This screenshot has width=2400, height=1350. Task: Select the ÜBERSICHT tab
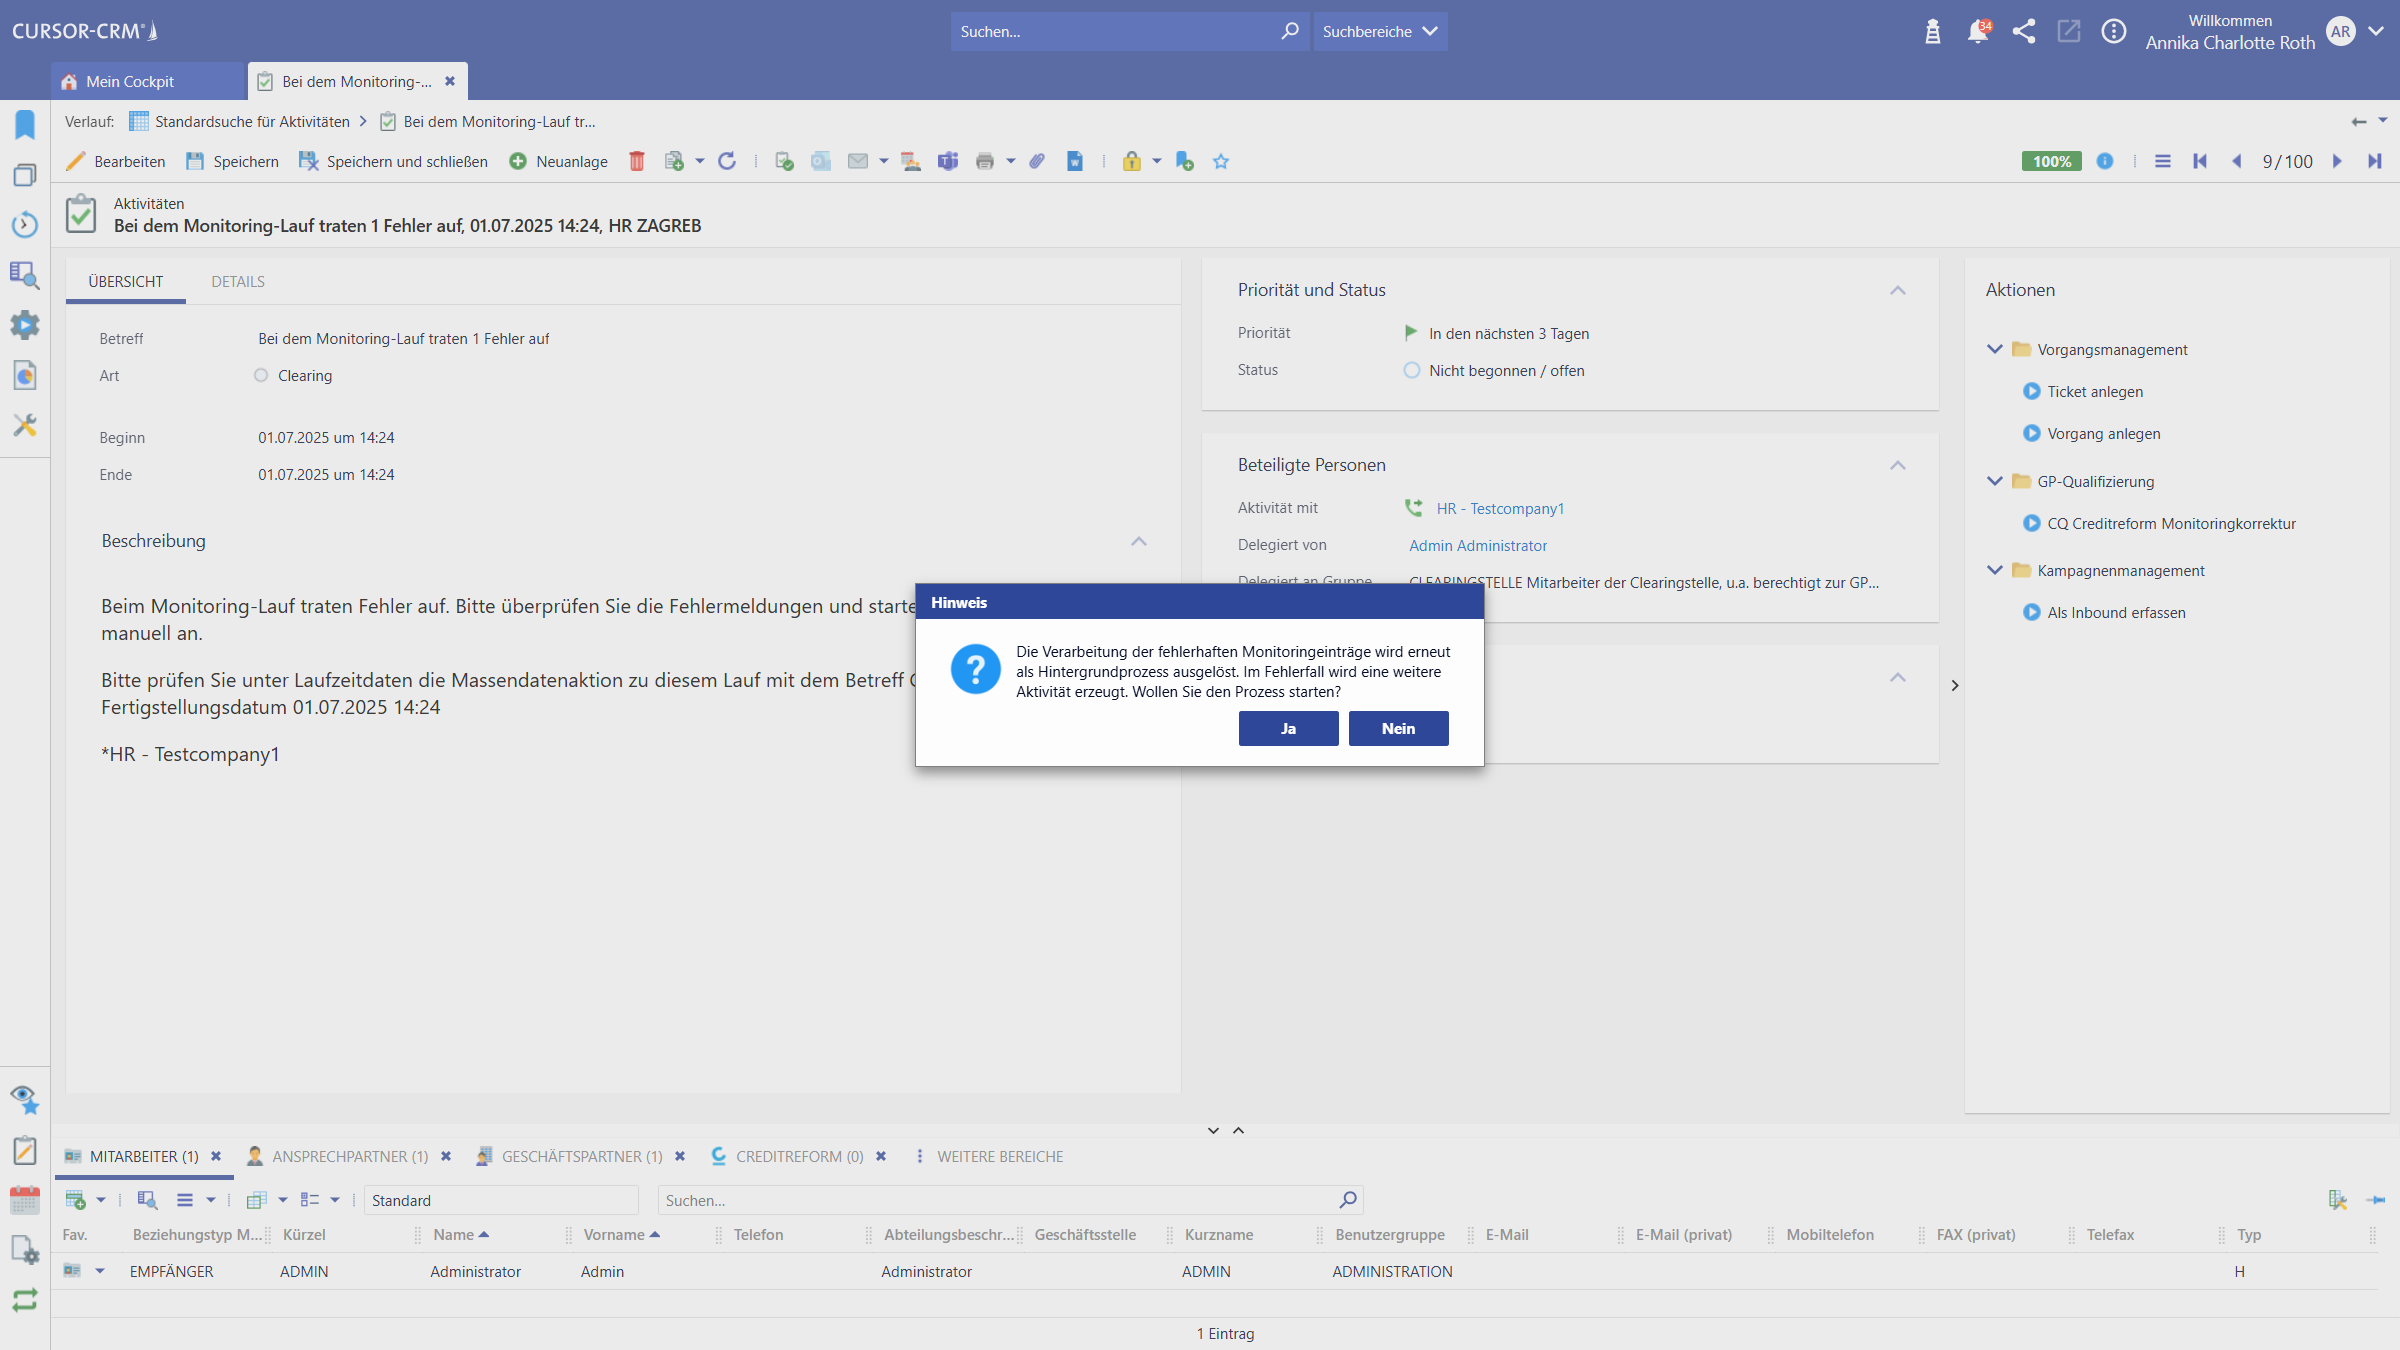[x=126, y=282]
